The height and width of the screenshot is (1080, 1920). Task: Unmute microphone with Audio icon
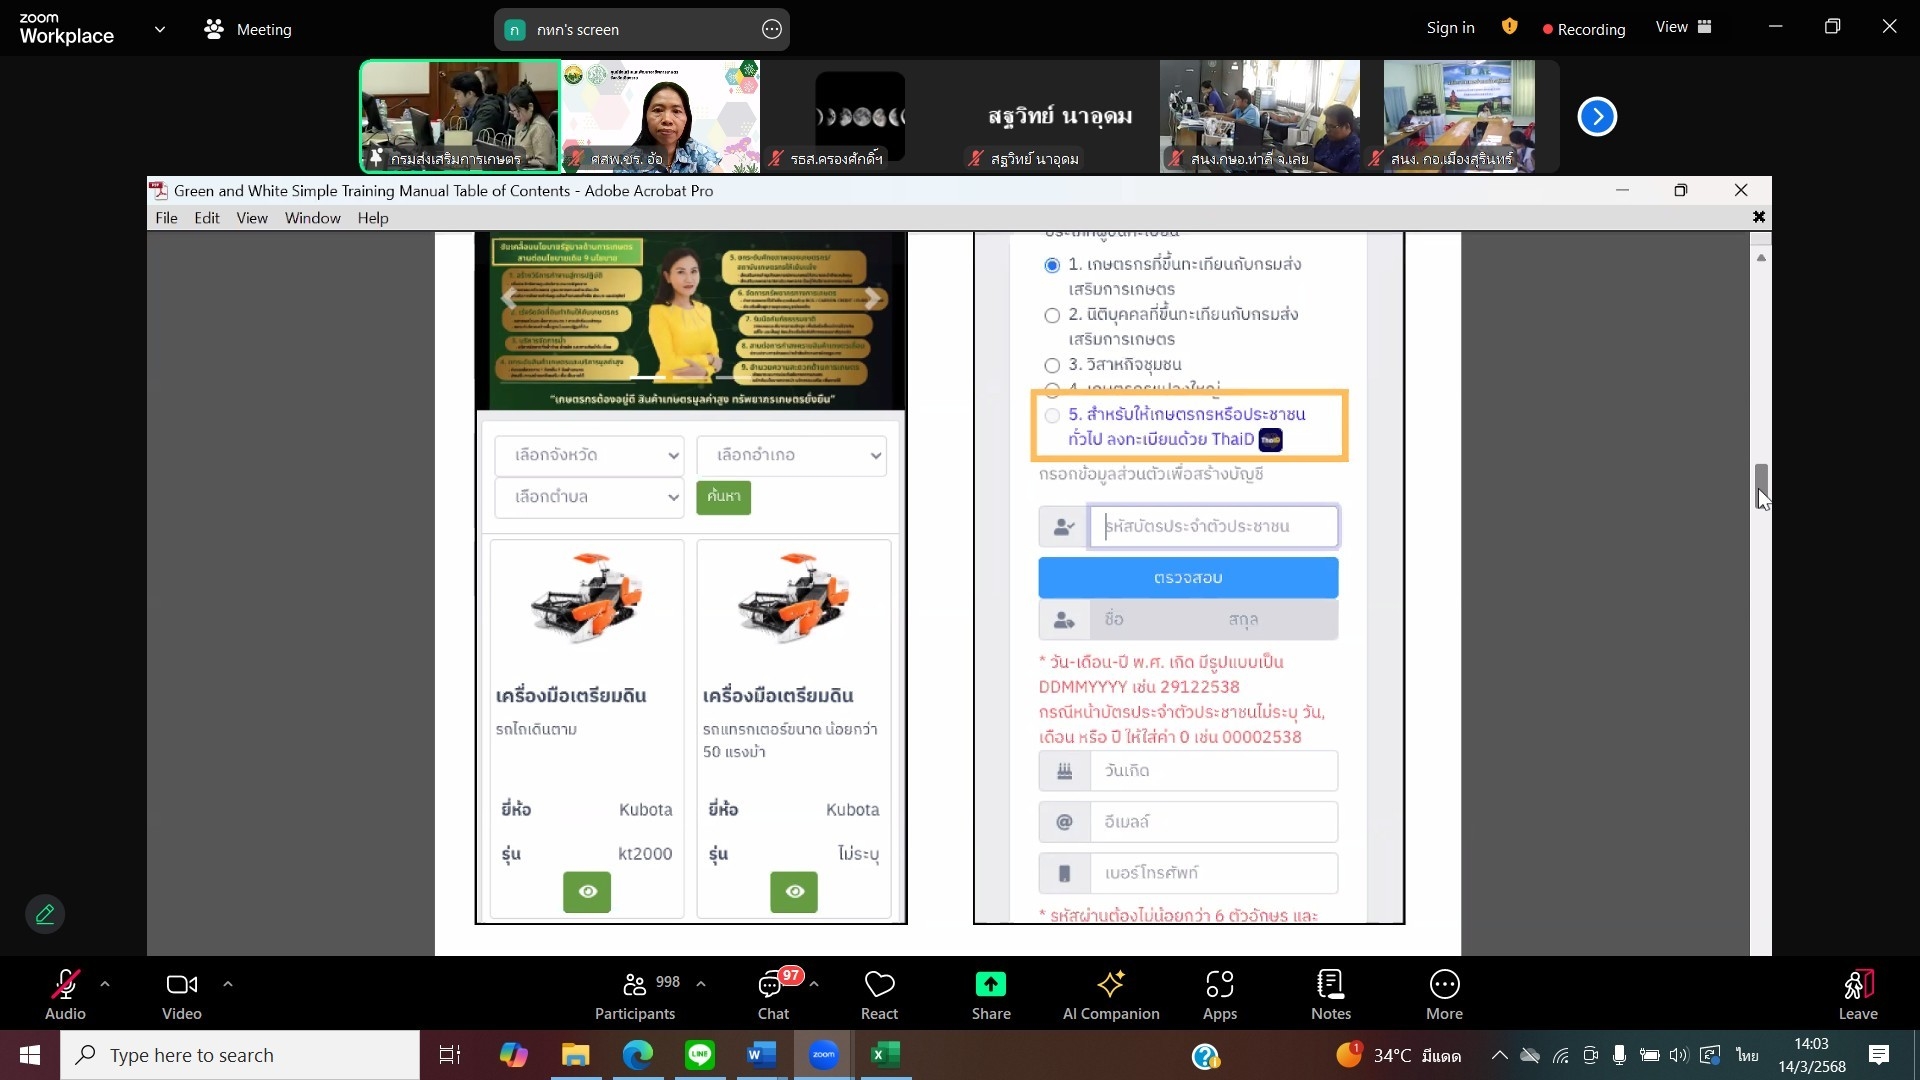65,986
